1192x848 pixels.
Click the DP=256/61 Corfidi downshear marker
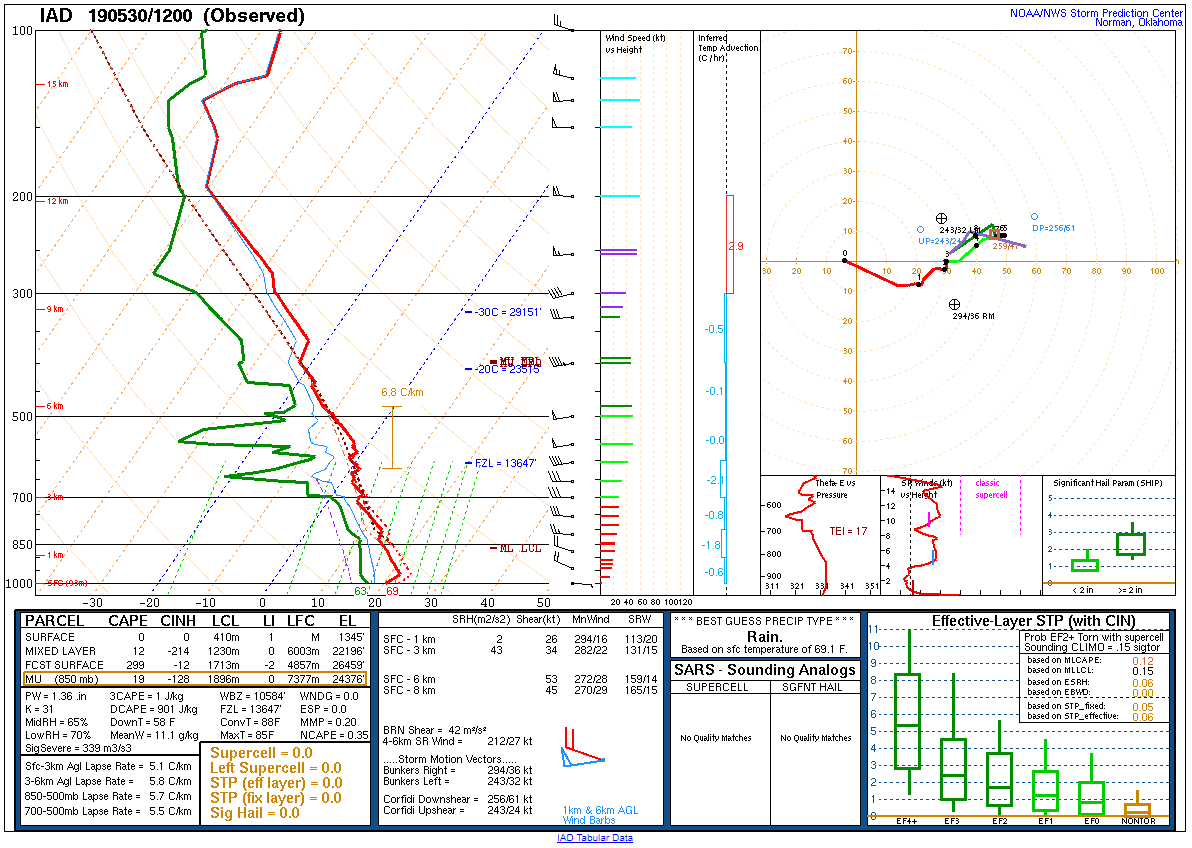click(1034, 217)
